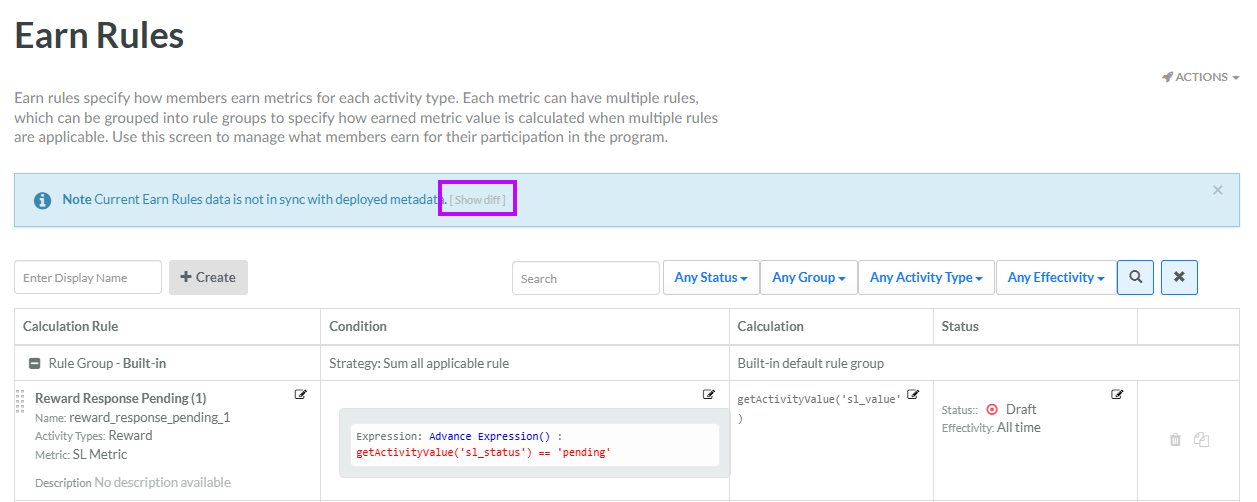Open the Any Activity Type dropdown
1257x502 pixels.
click(x=926, y=278)
